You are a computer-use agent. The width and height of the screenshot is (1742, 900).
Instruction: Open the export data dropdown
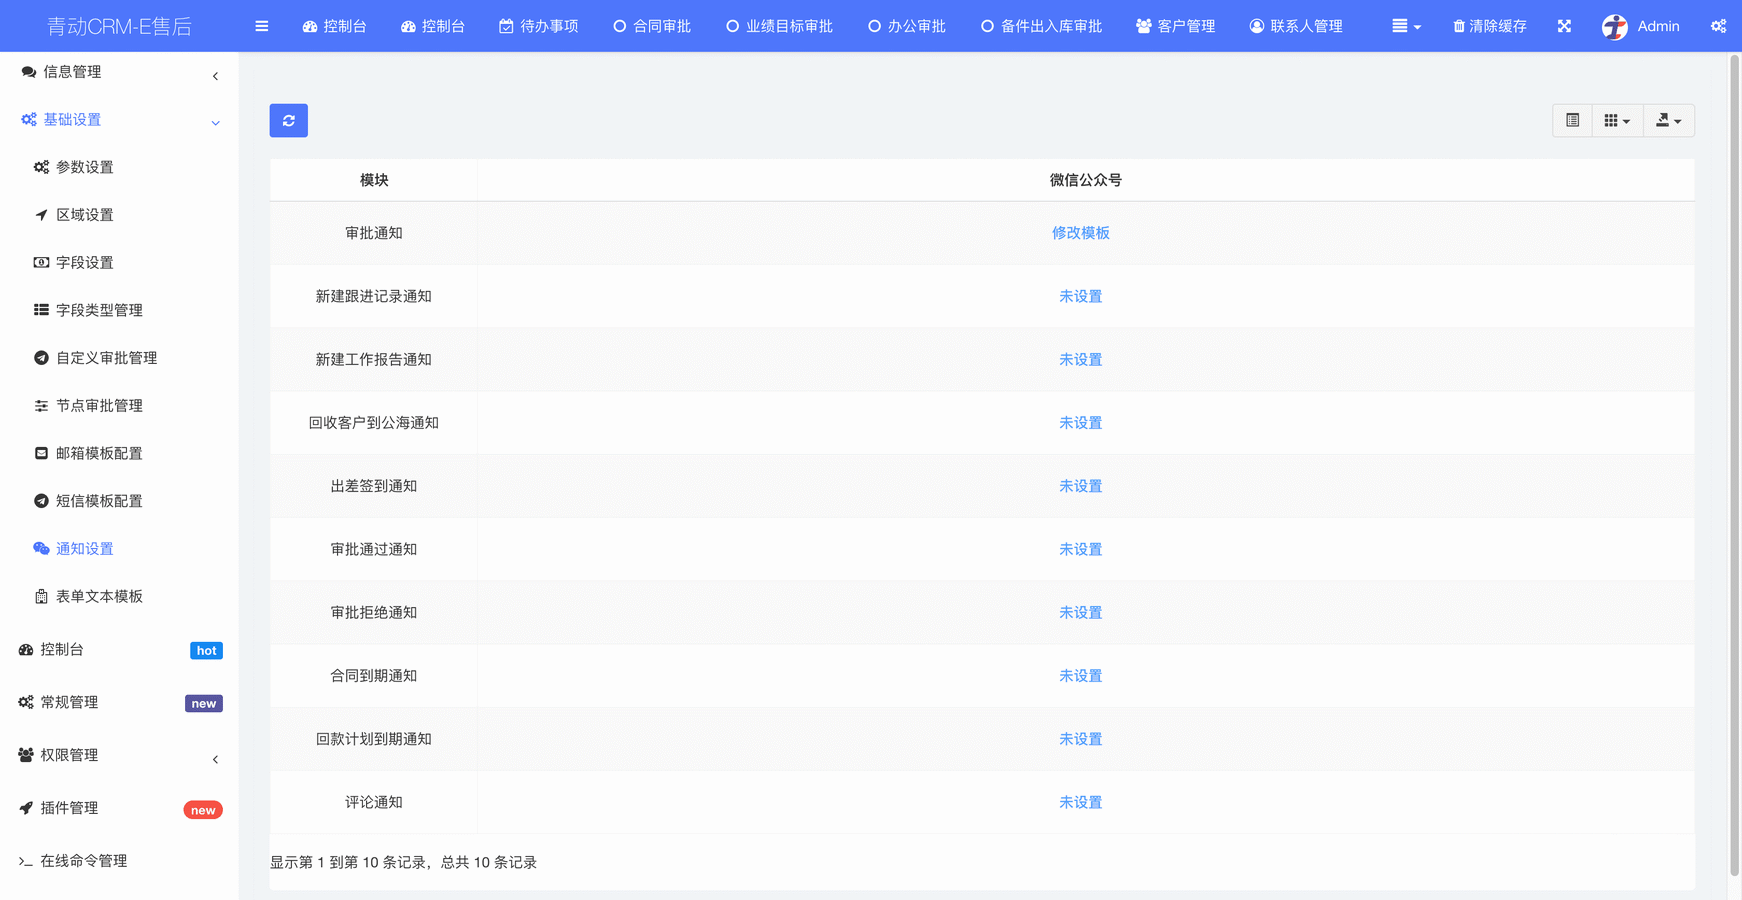click(1668, 121)
